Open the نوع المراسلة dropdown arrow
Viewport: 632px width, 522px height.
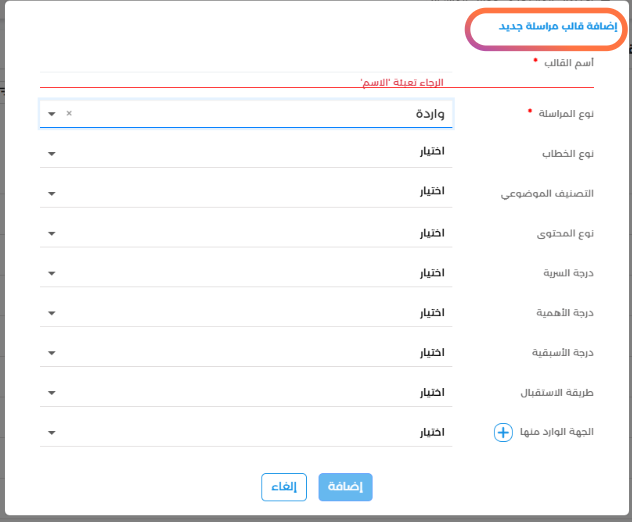pos(52,114)
